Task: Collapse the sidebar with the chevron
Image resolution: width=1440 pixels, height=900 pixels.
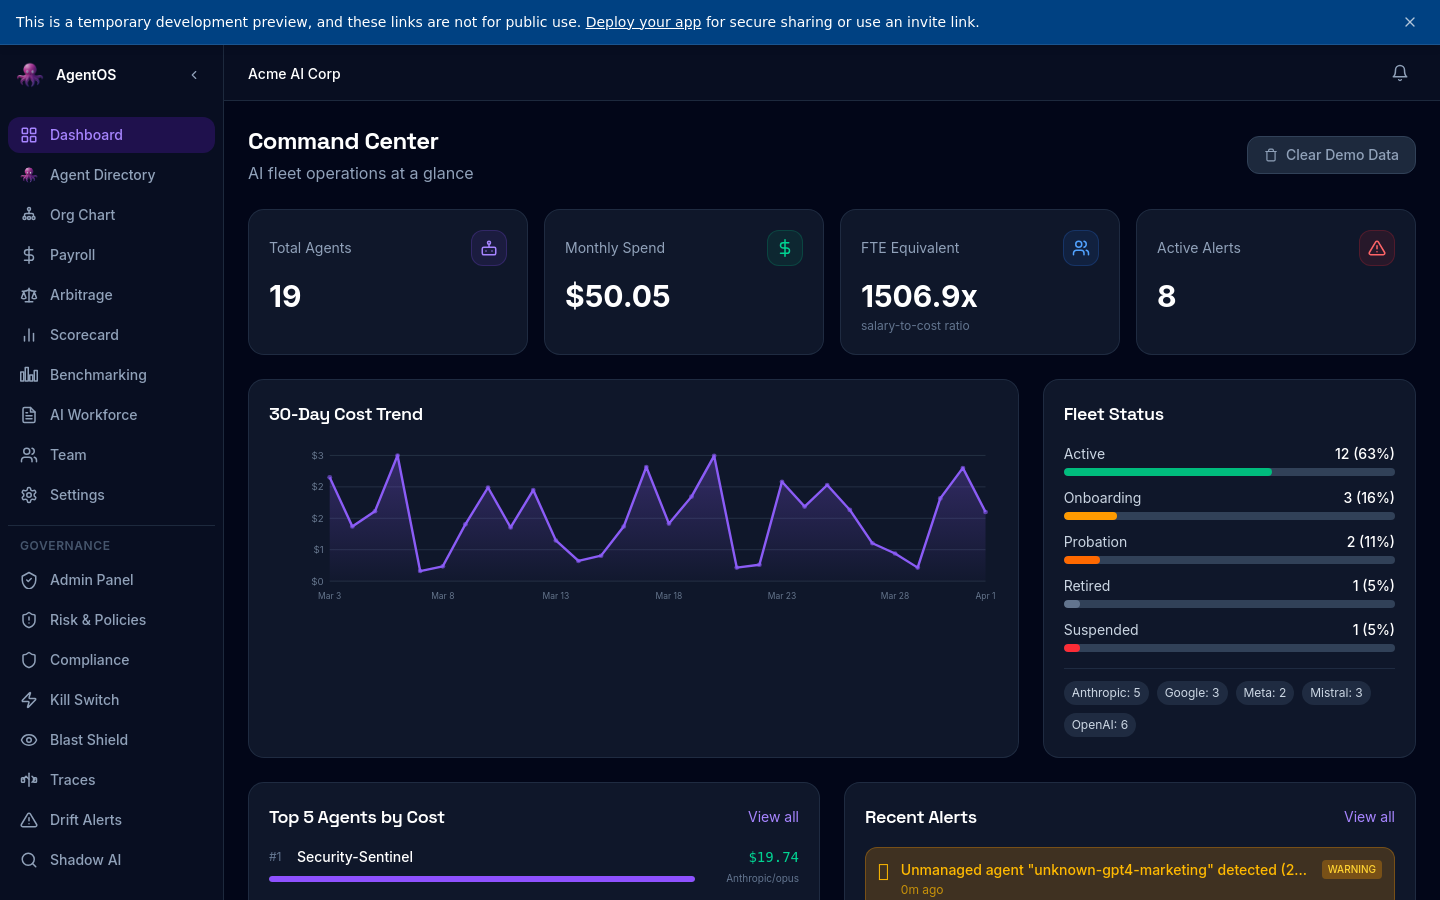Action: (x=194, y=75)
